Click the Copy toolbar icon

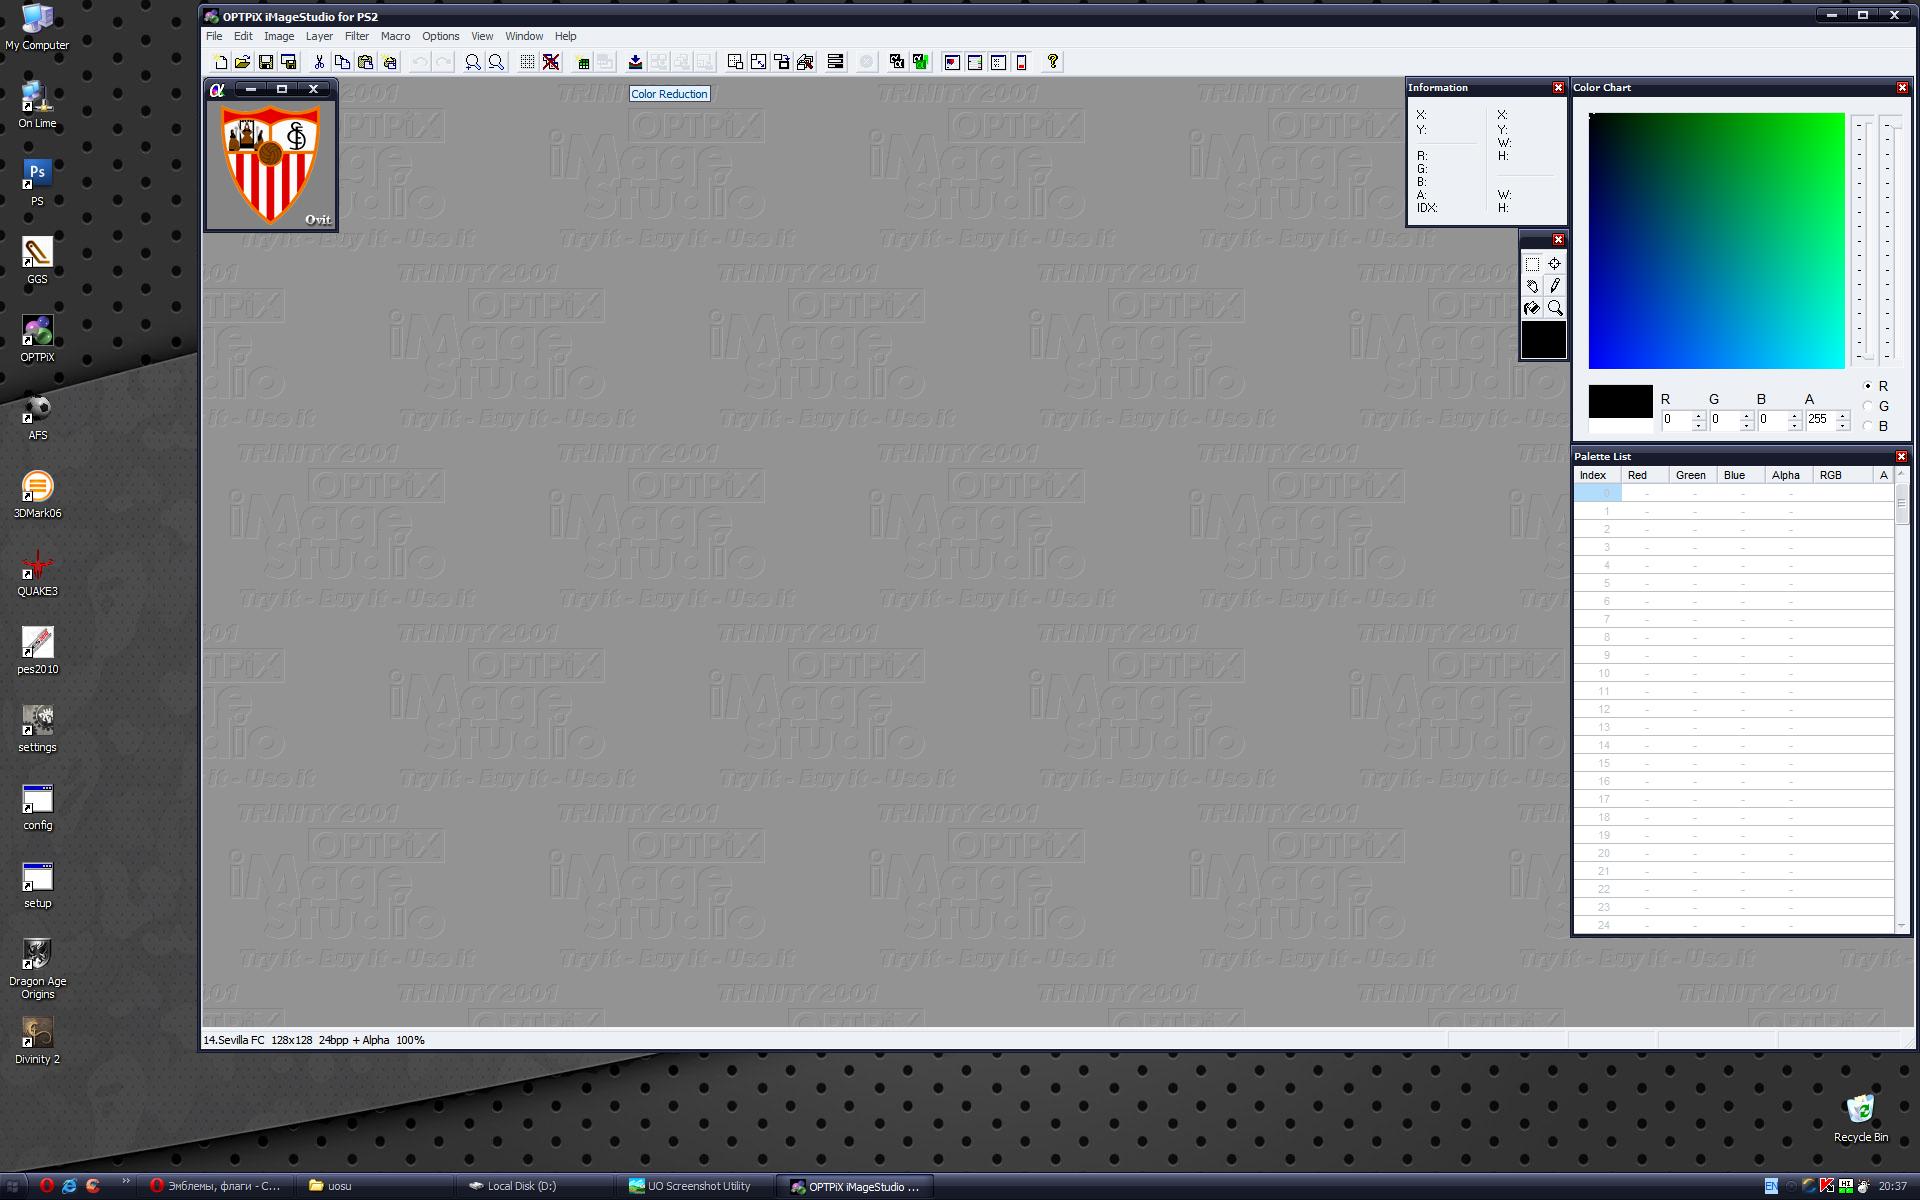(342, 62)
